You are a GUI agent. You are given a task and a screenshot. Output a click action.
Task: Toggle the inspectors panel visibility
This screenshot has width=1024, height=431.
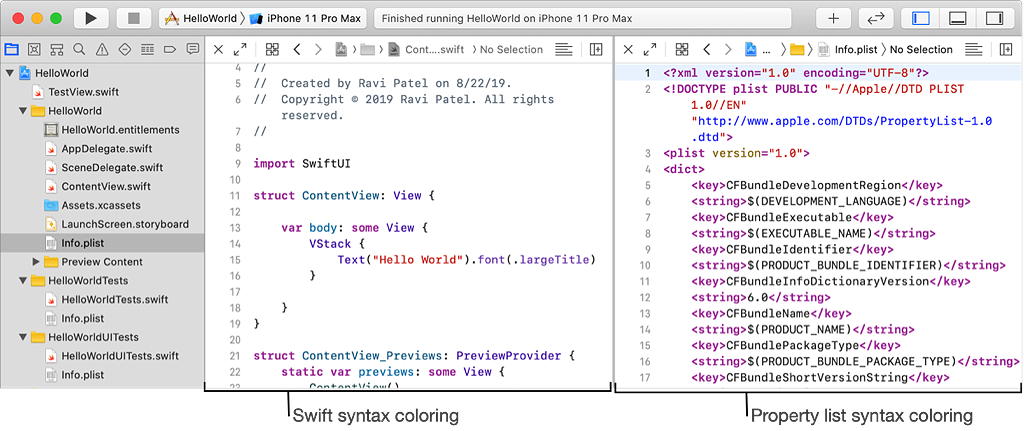pyautogui.click(x=994, y=18)
